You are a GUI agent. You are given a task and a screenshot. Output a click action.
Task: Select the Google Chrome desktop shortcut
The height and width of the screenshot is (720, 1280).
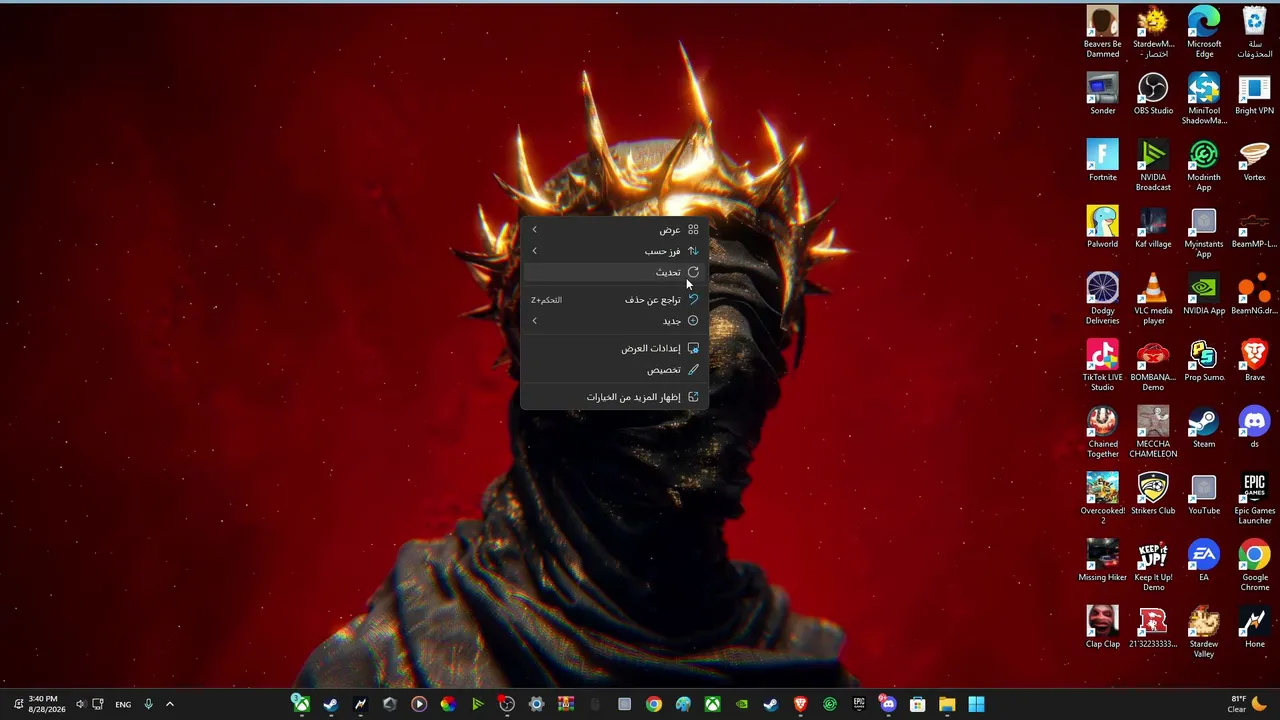[1254, 565]
